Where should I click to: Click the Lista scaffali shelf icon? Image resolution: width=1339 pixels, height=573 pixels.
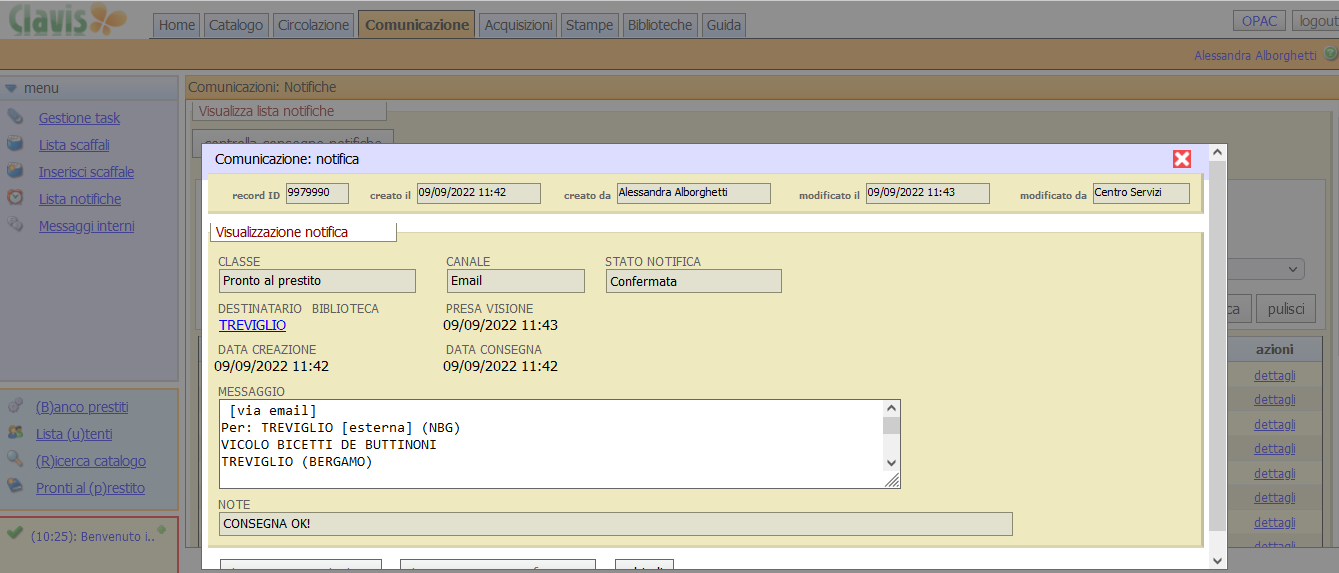coord(15,144)
